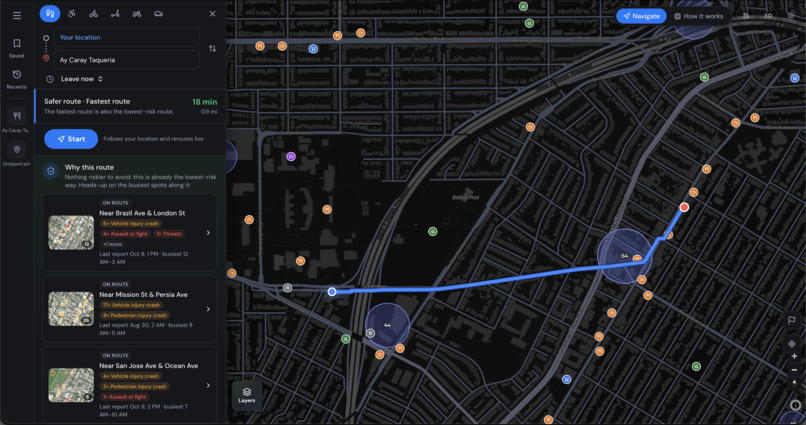Select the Safer route · Fastest route option
This screenshot has height=425, width=806.
coord(131,106)
